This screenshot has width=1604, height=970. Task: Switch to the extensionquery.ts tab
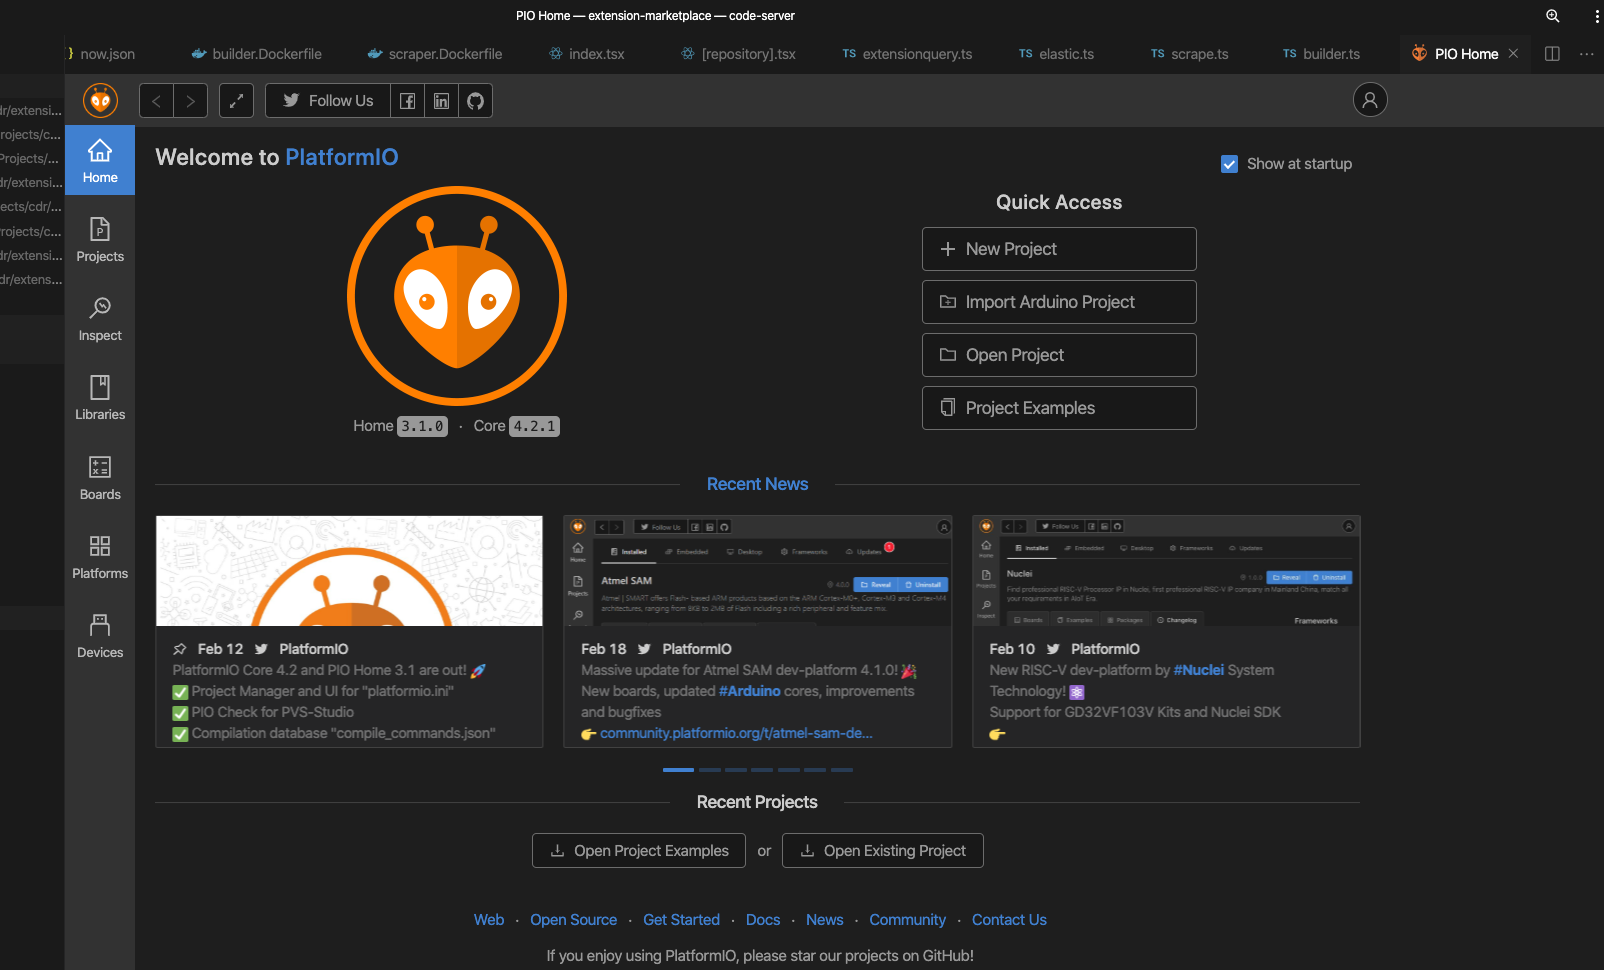(x=907, y=54)
